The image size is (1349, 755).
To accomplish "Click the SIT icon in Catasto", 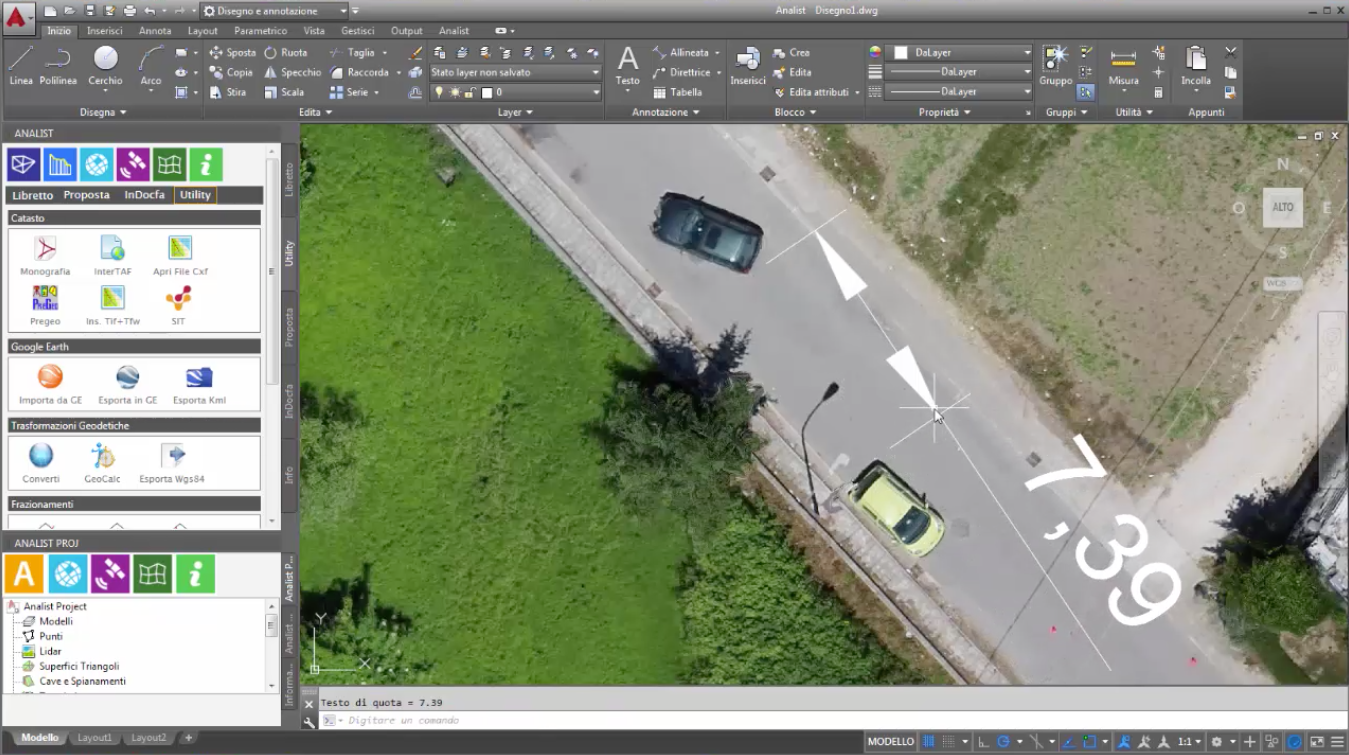I will coord(178,305).
